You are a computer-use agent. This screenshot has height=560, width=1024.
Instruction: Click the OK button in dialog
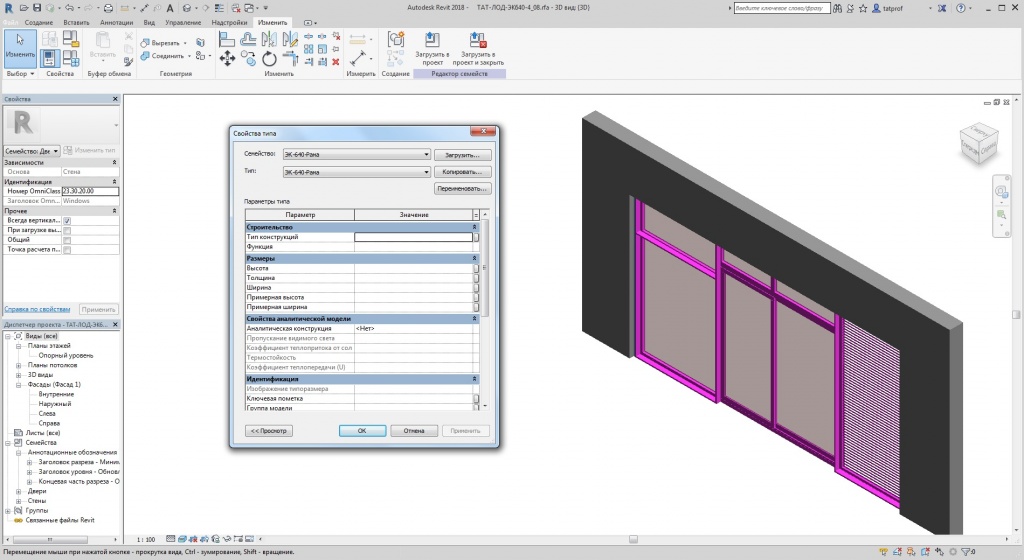(362, 431)
